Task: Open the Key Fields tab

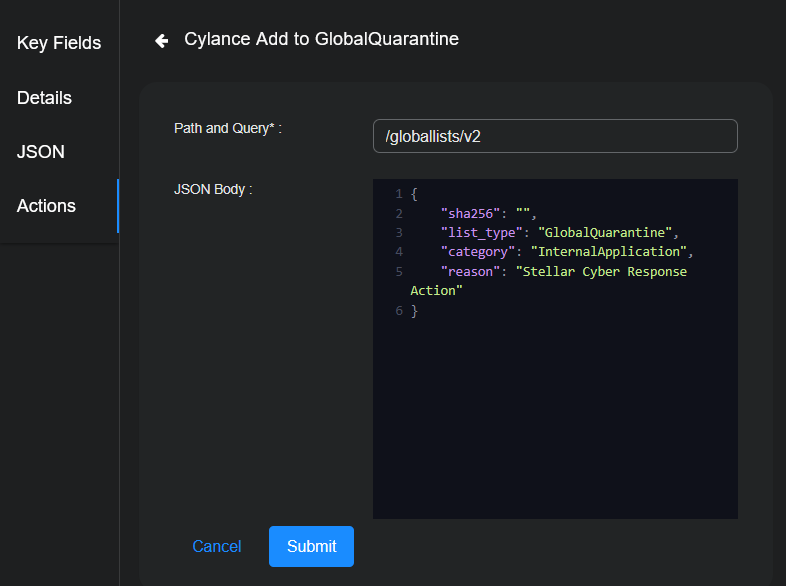Action: click(59, 43)
